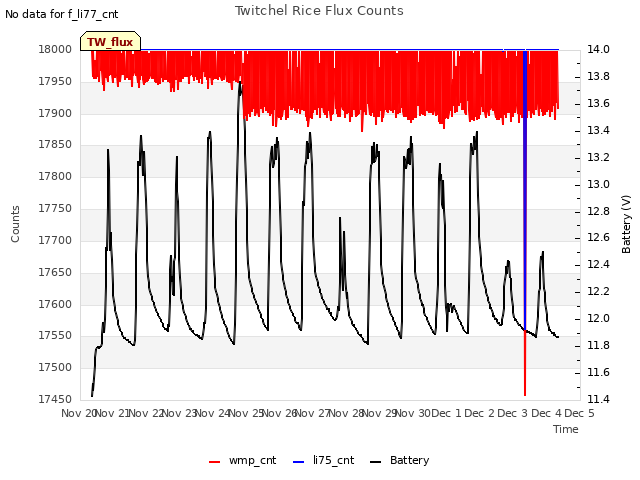Click the 17700 counts axis value

click(55, 240)
